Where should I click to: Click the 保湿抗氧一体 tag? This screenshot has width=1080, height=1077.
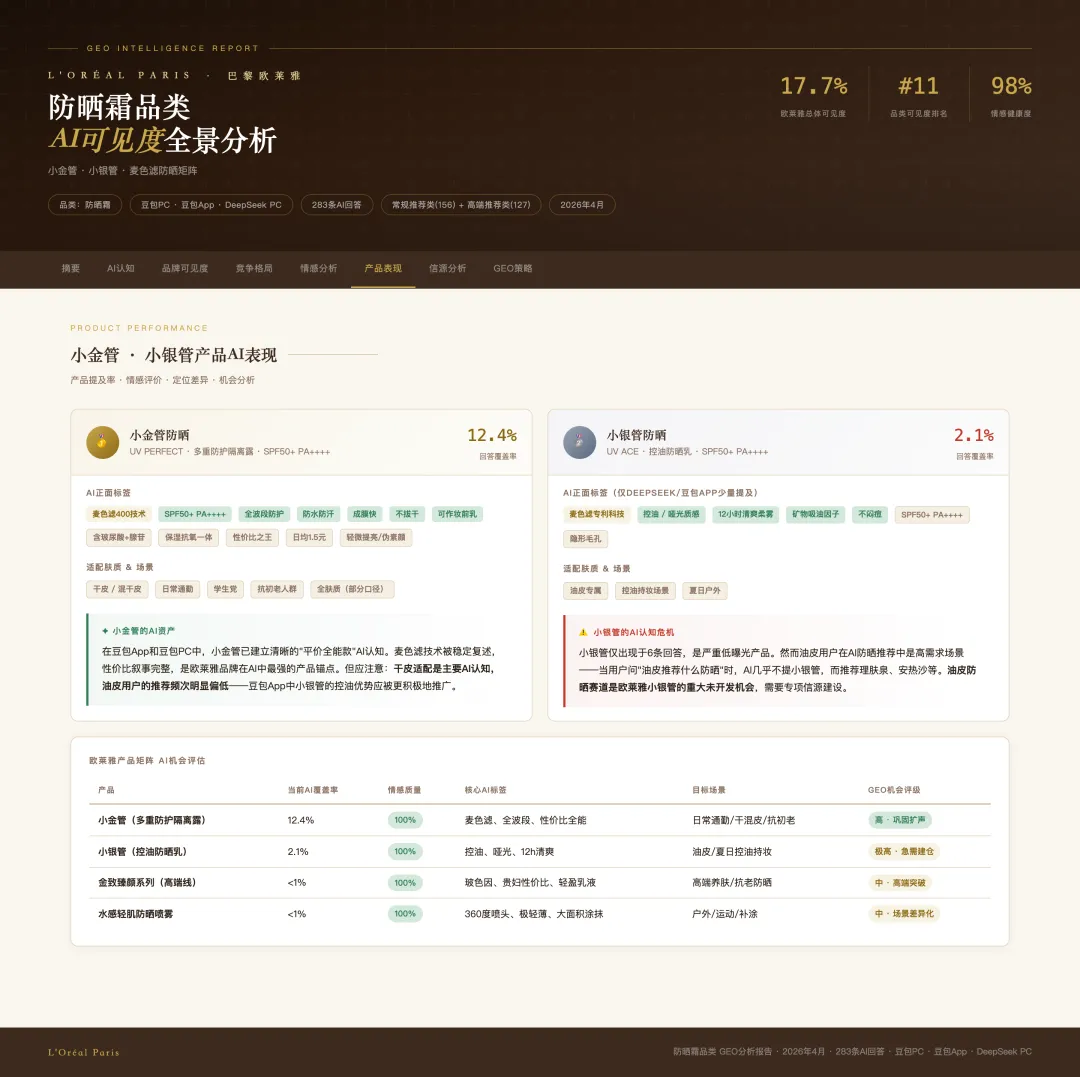click(189, 537)
